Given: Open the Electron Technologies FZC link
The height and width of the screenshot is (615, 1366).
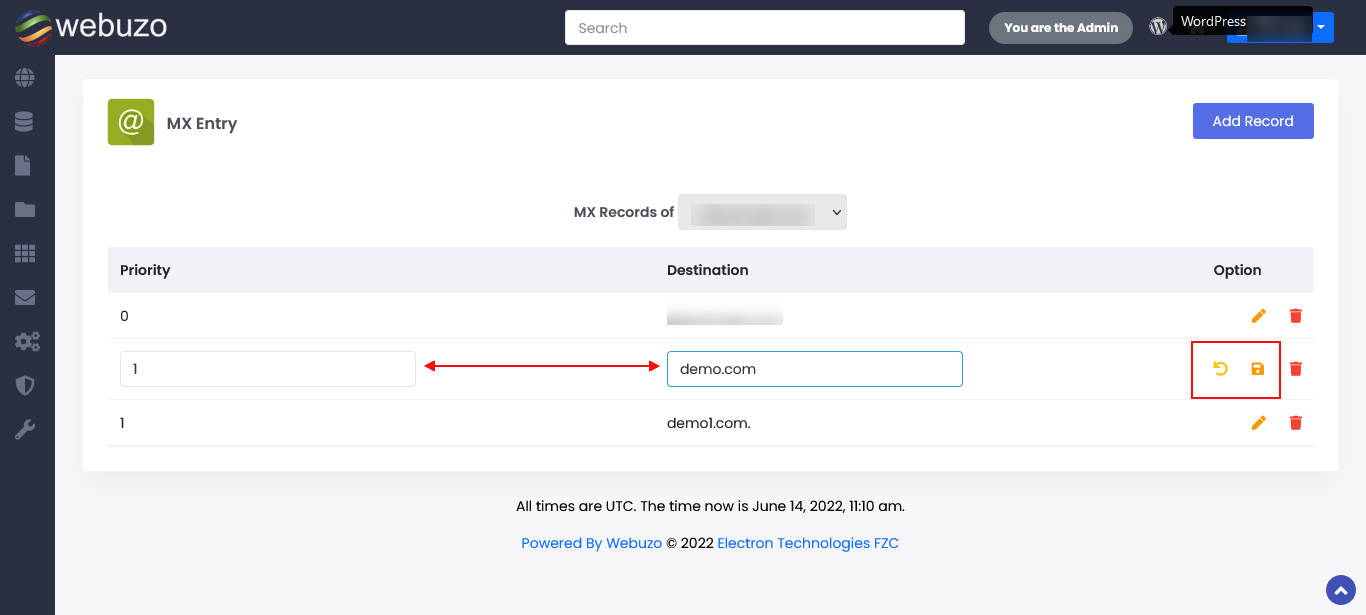Looking at the screenshot, I should pos(807,543).
